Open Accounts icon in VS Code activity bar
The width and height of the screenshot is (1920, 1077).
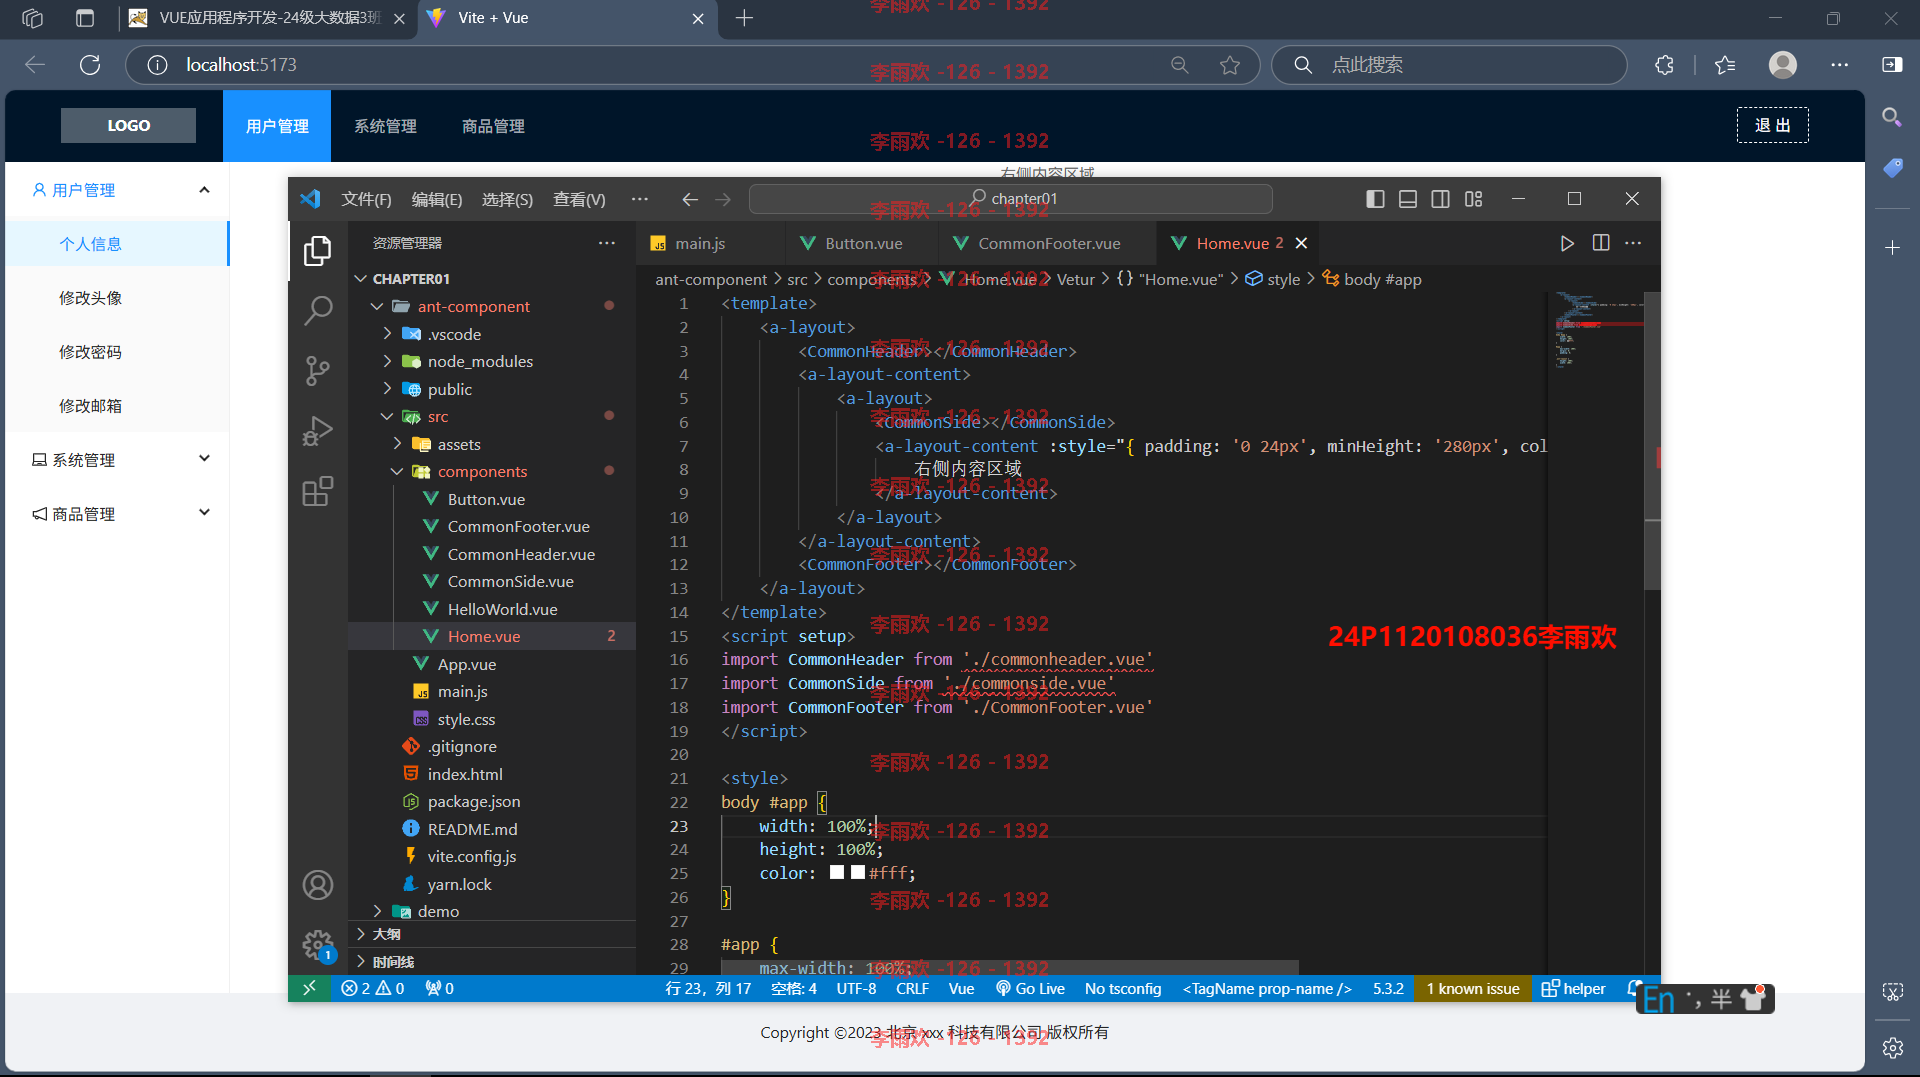317,885
